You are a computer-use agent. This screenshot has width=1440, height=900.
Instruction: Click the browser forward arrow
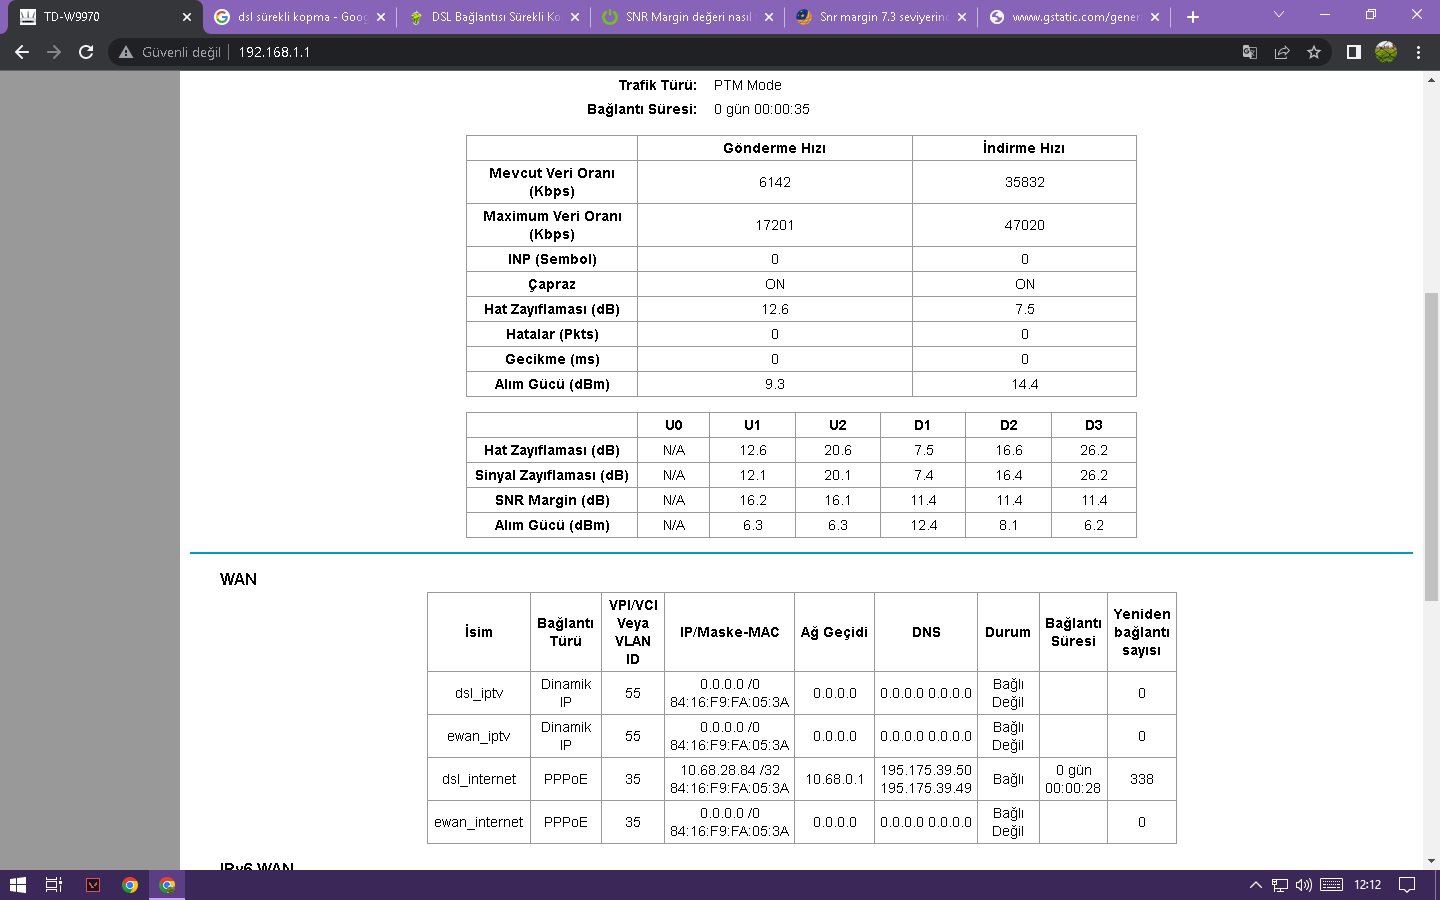[x=54, y=52]
